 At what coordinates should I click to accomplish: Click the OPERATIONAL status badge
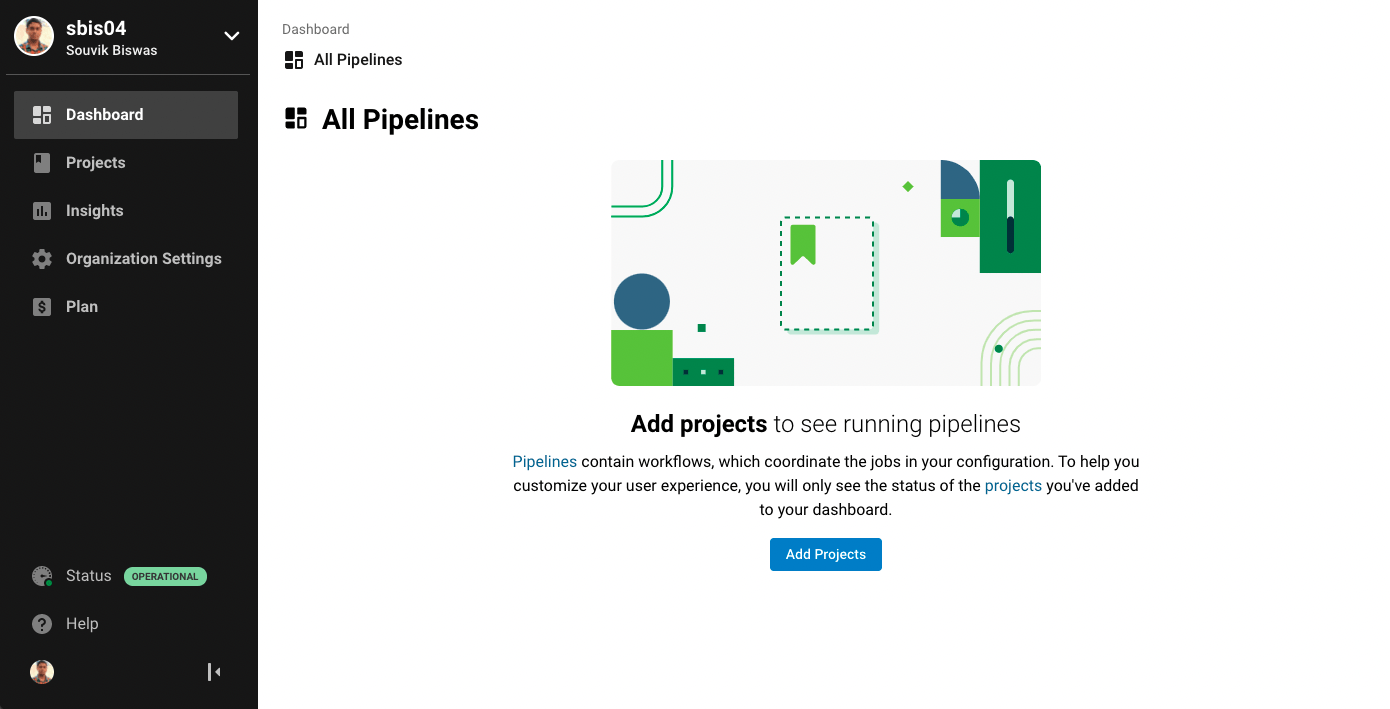(165, 577)
